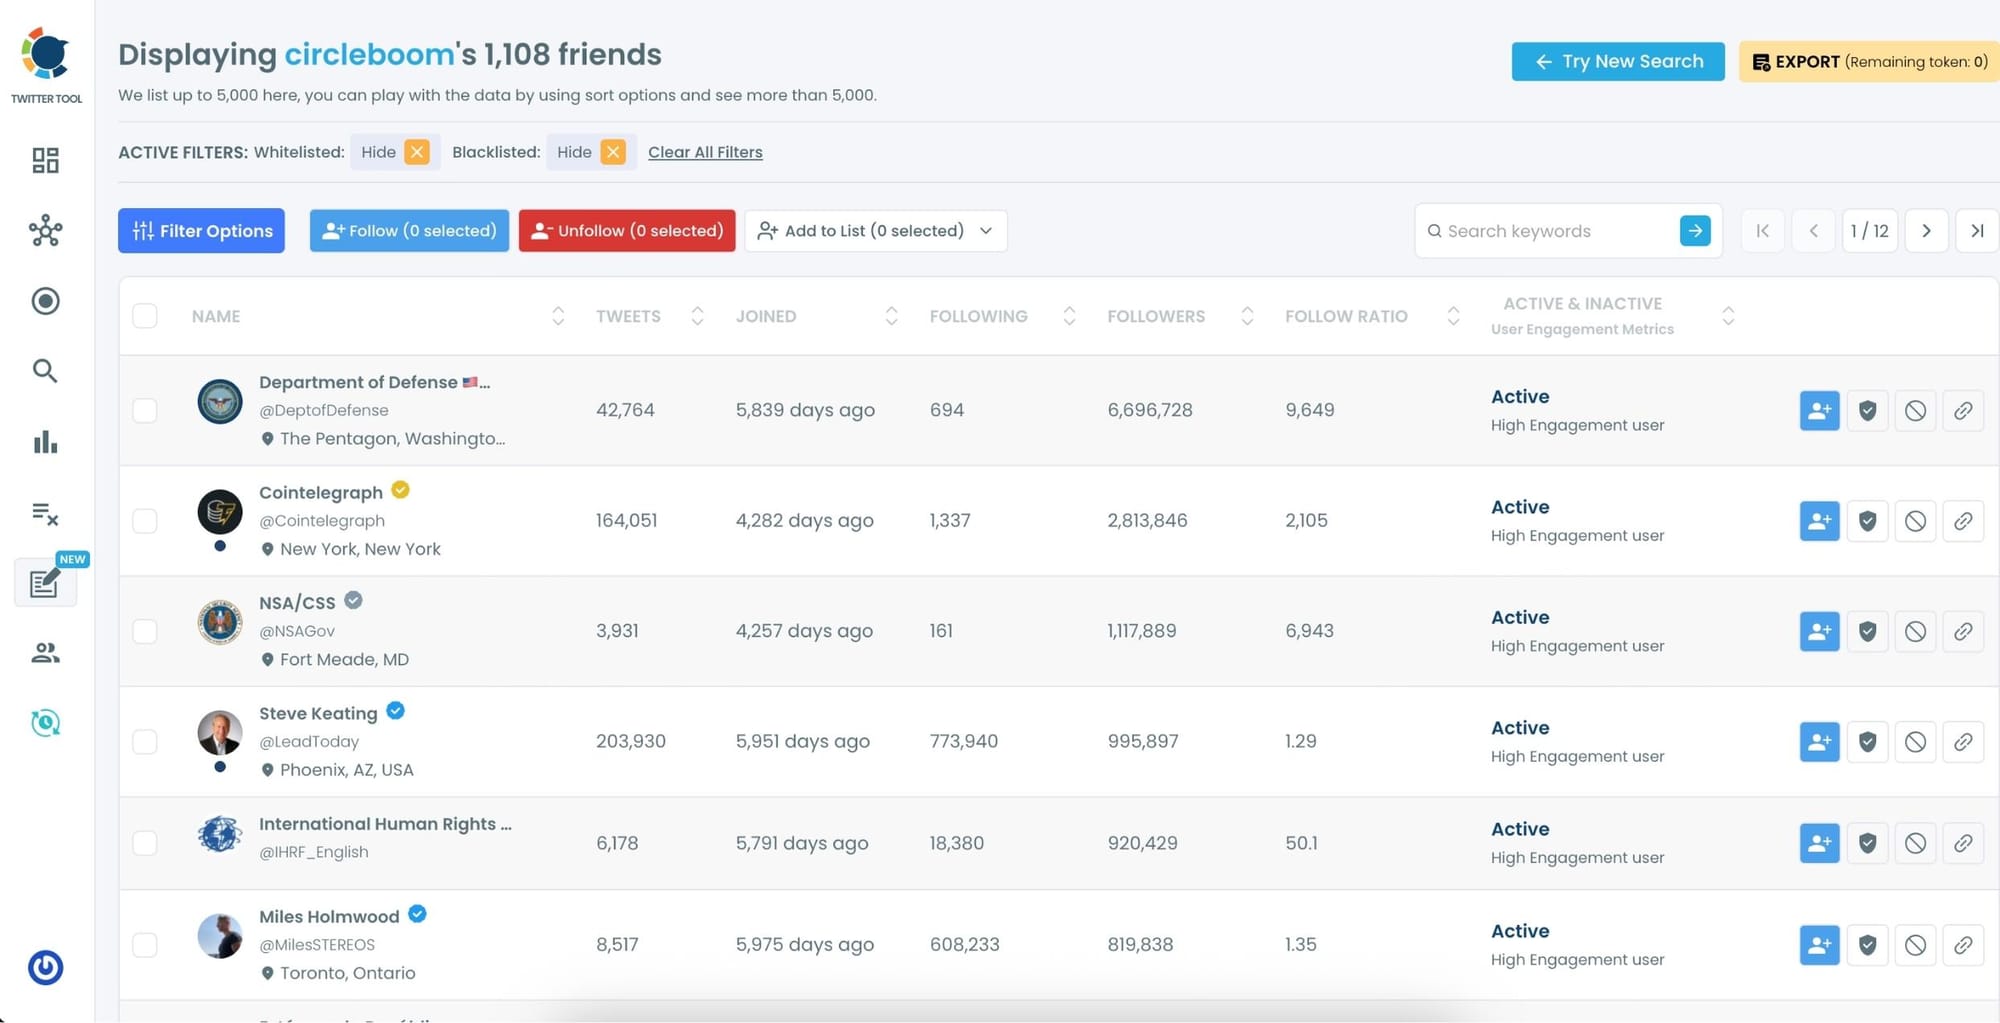This screenshot has height=1023, width=2000.
Task: Blacklist Department of Defense with block icon
Action: pyautogui.click(x=1915, y=411)
